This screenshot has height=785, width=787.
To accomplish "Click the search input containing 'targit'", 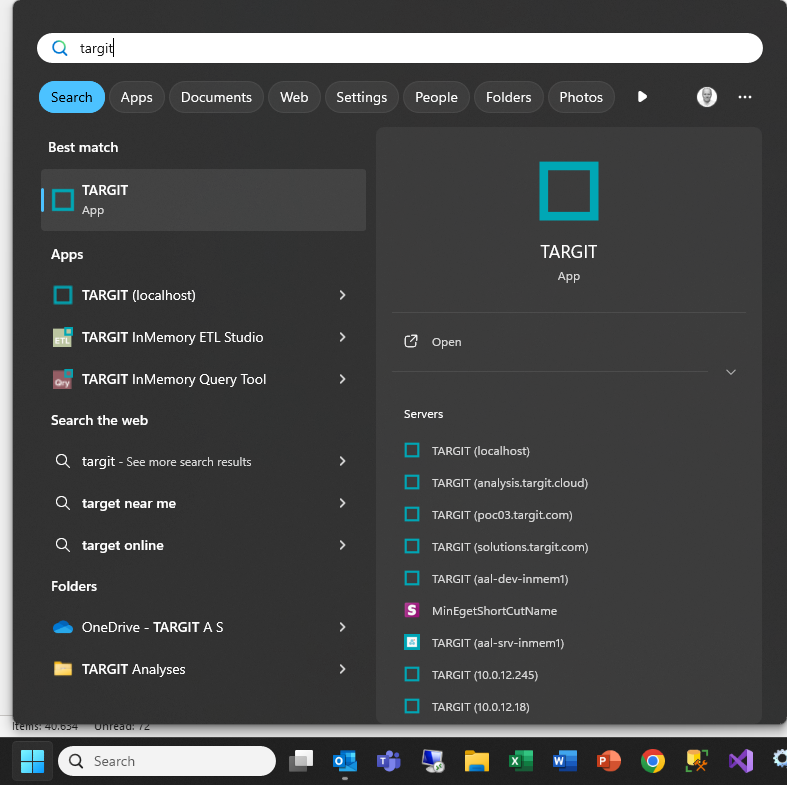I will point(400,48).
